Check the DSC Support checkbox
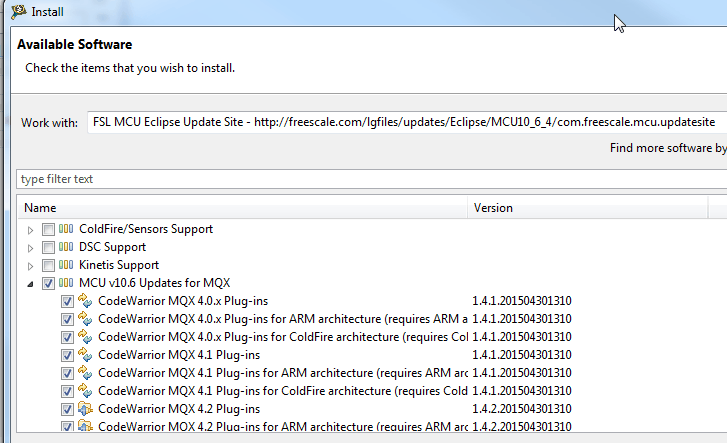This screenshot has width=727, height=443. (49, 247)
